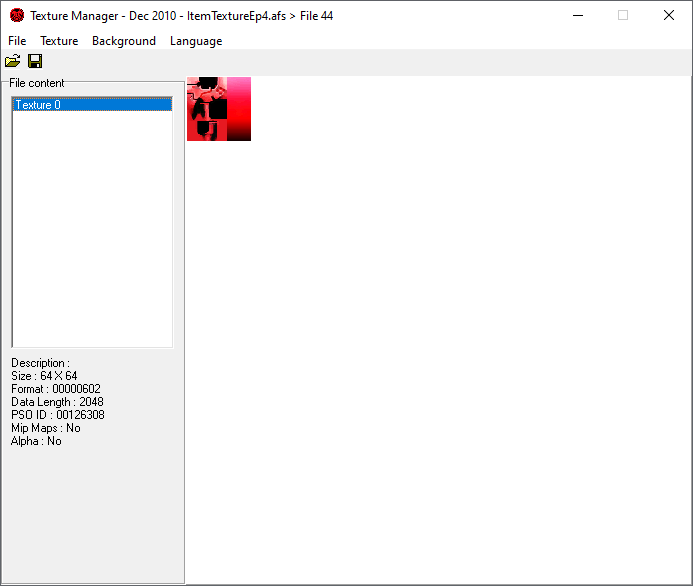Click the Format : 00000602 text
This screenshot has width=693, height=586.
point(56,389)
